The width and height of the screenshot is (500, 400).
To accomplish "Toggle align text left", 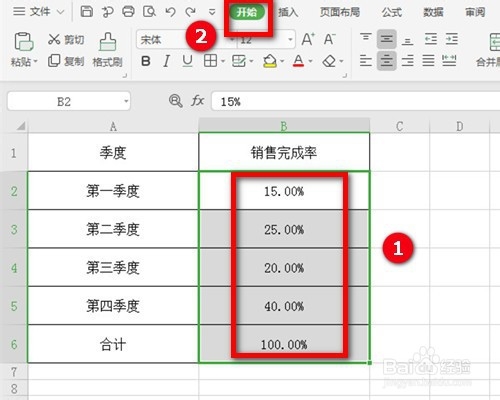I will [366, 61].
